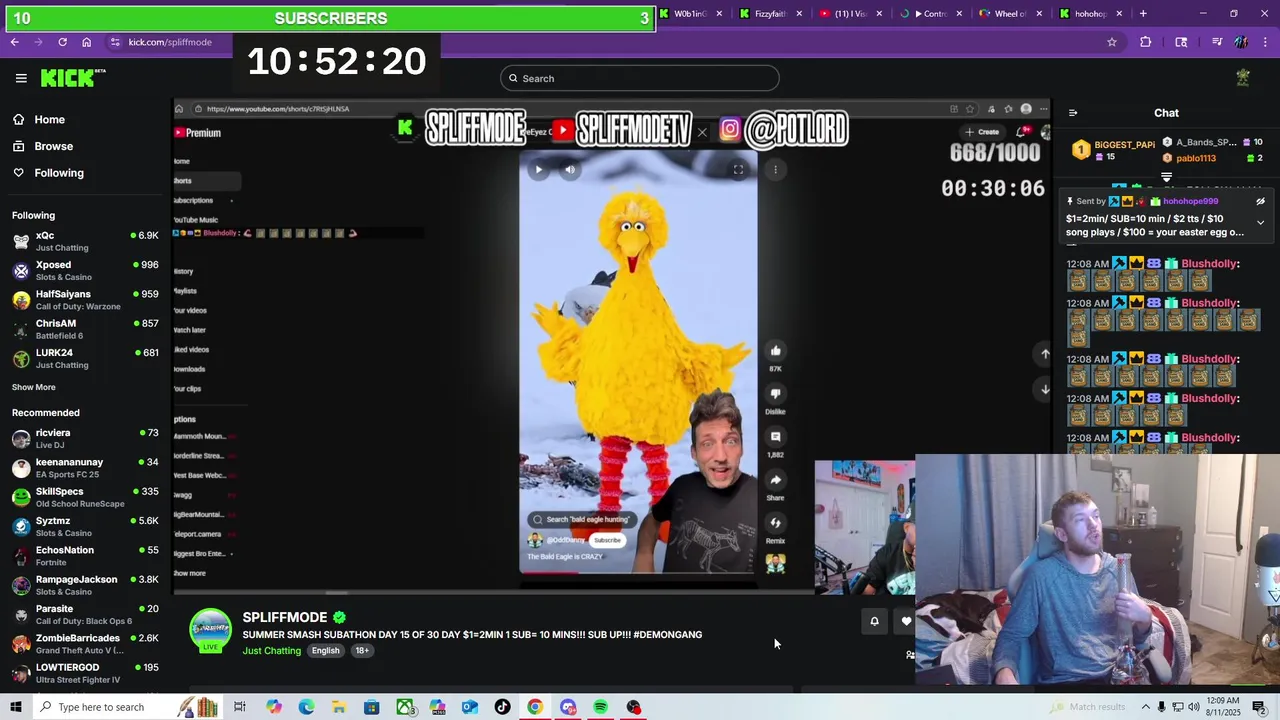Viewport: 1280px width, 720px height.
Task: Switch to hohohop tab
Action: tap(1091, 14)
